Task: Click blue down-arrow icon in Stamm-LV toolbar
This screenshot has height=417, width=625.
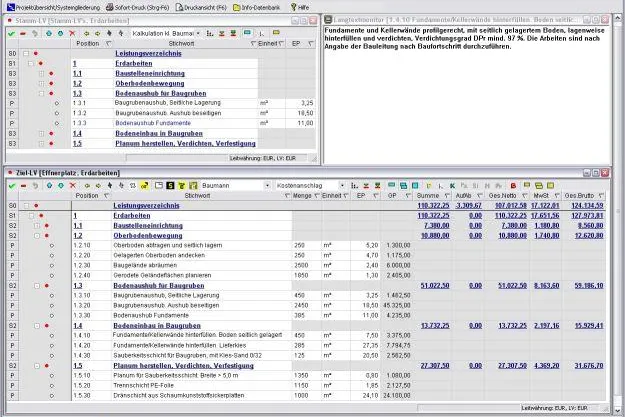Action: pyautogui.click(x=61, y=33)
